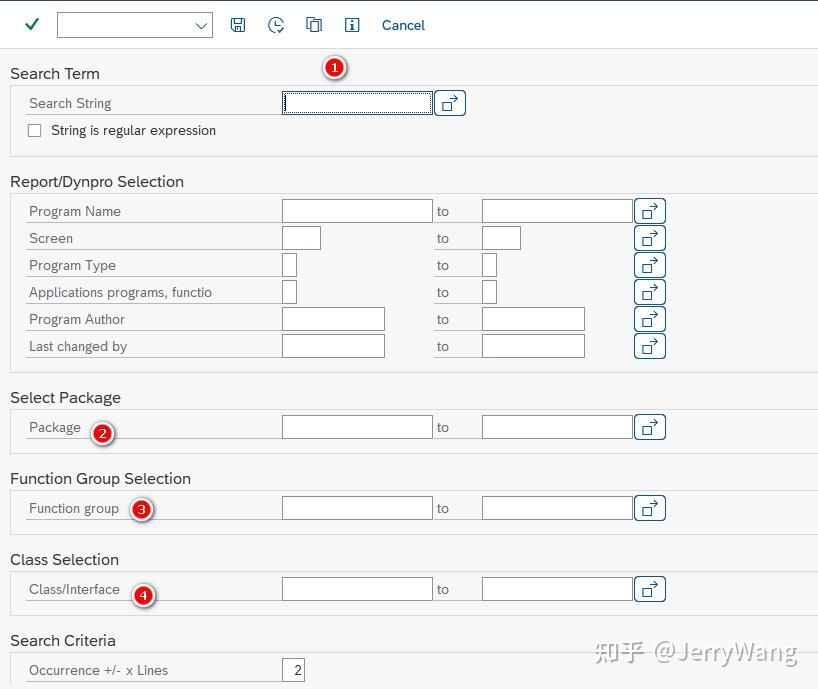Image resolution: width=818 pixels, height=689 pixels.
Task: Enable the String is regular expression checkbox
Action: 34,130
